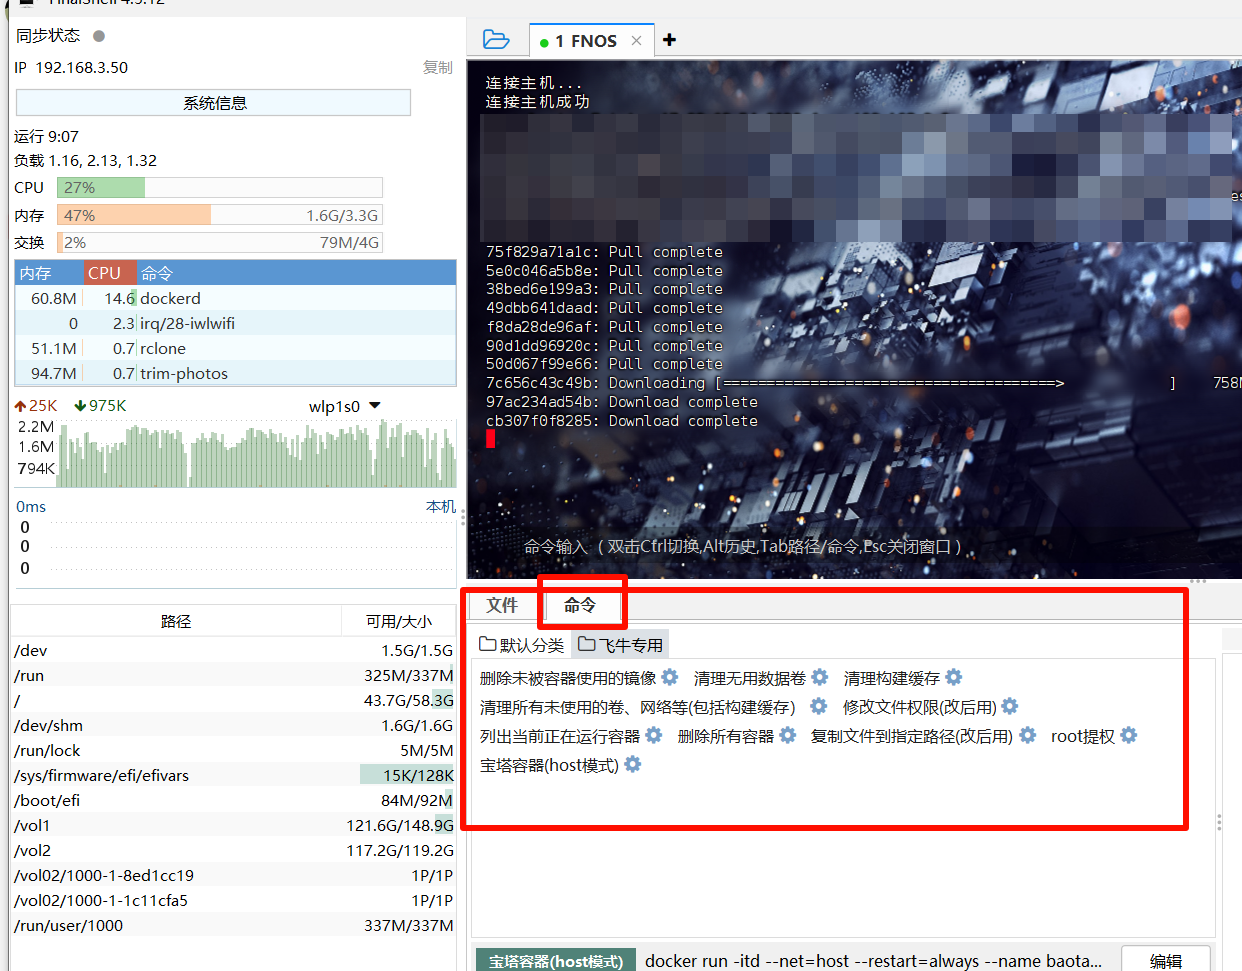The image size is (1242, 971).
Task: Click the download speed 975K indicator
Action: tap(101, 406)
